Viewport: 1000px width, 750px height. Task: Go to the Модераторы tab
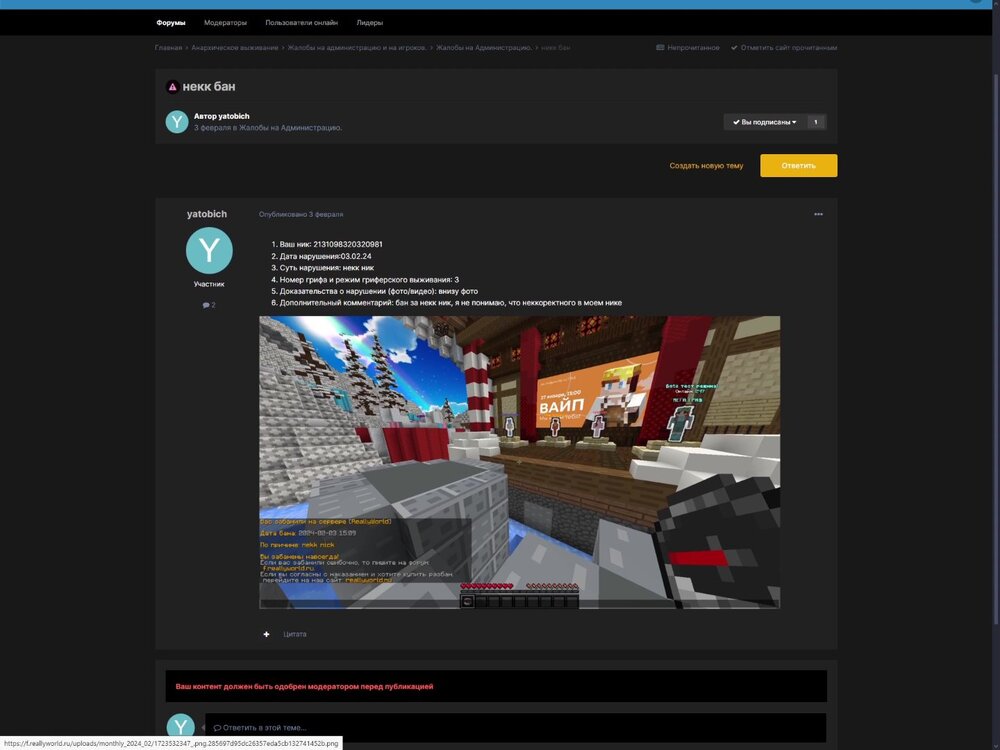click(x=225, y=23)
